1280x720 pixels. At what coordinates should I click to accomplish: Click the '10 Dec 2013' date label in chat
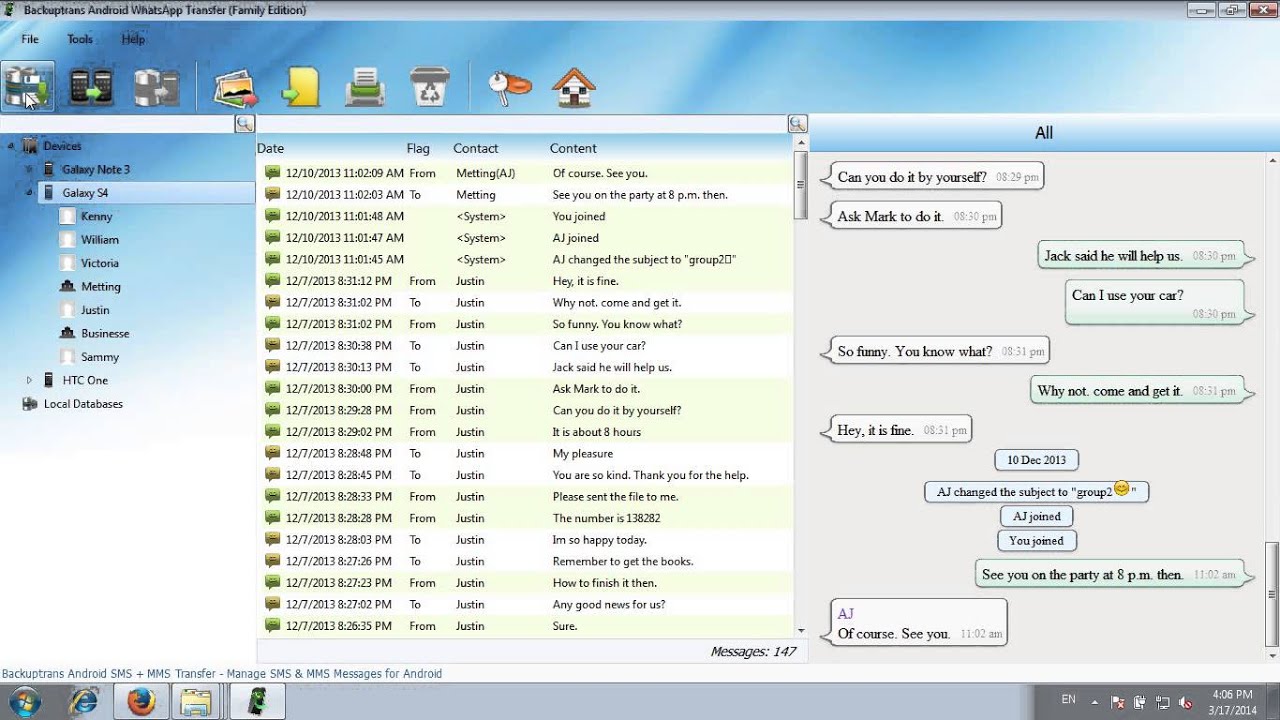point(1036,460)
